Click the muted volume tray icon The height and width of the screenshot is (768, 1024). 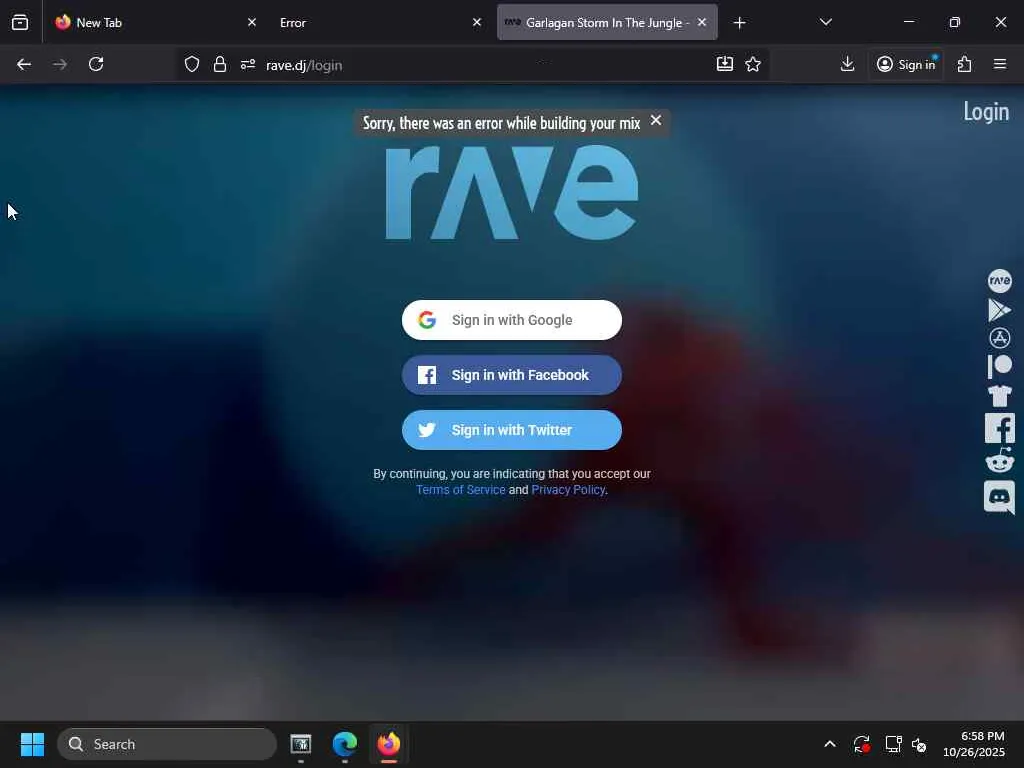tap(919, 744)
